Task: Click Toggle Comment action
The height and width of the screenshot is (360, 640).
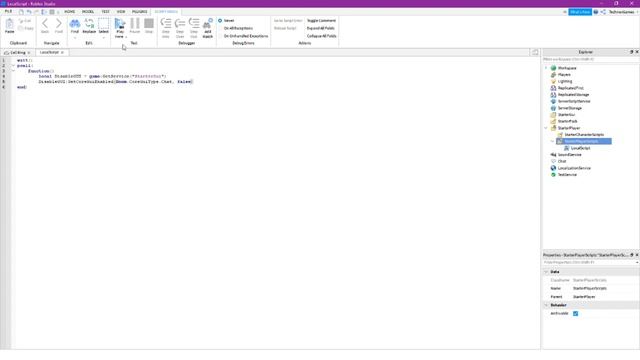Action: tap(321, 20)
